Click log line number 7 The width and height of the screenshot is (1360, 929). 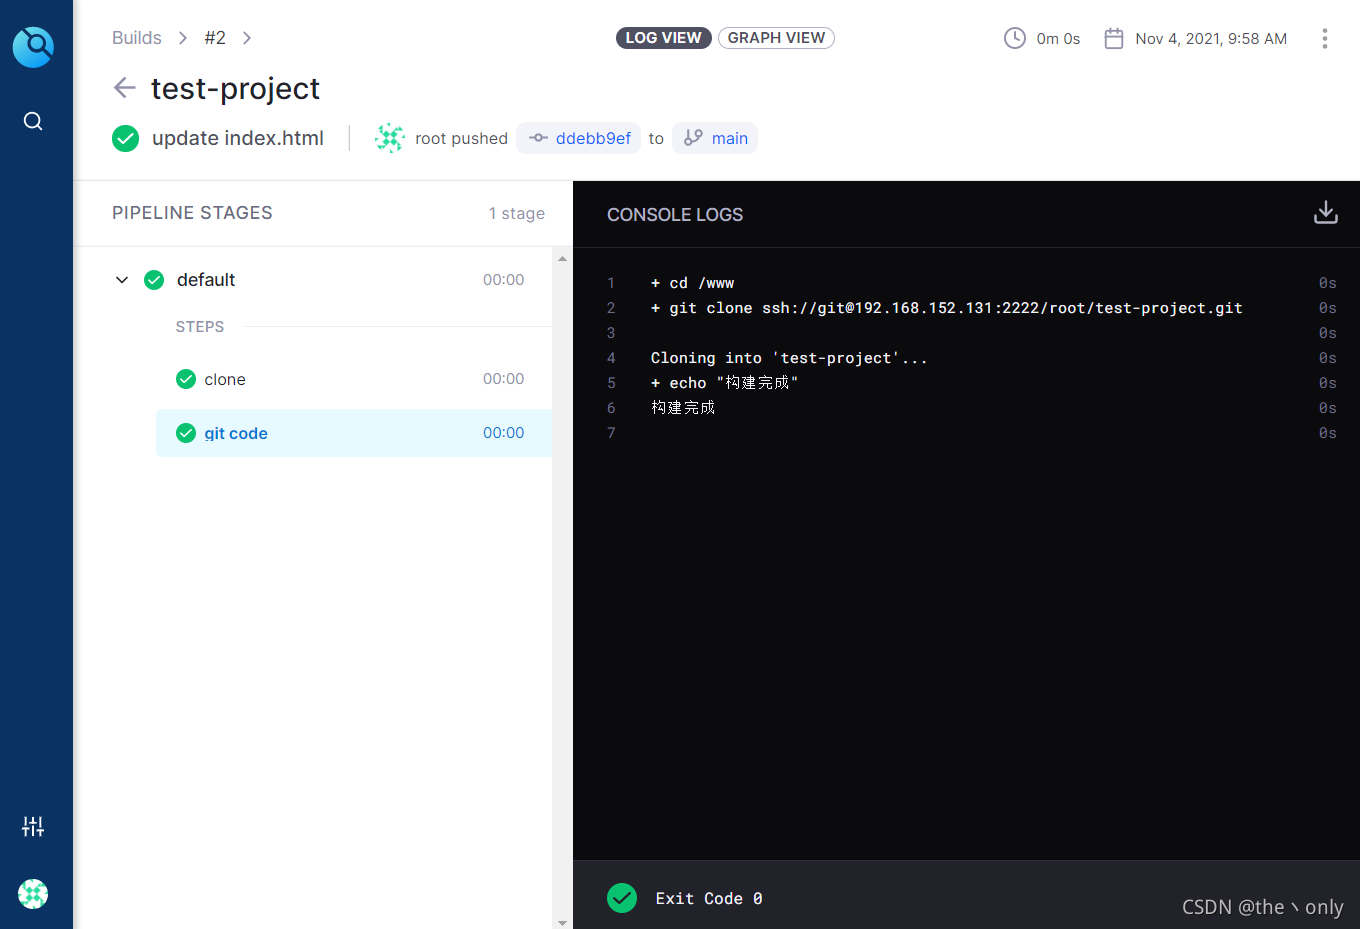point(611,433)
